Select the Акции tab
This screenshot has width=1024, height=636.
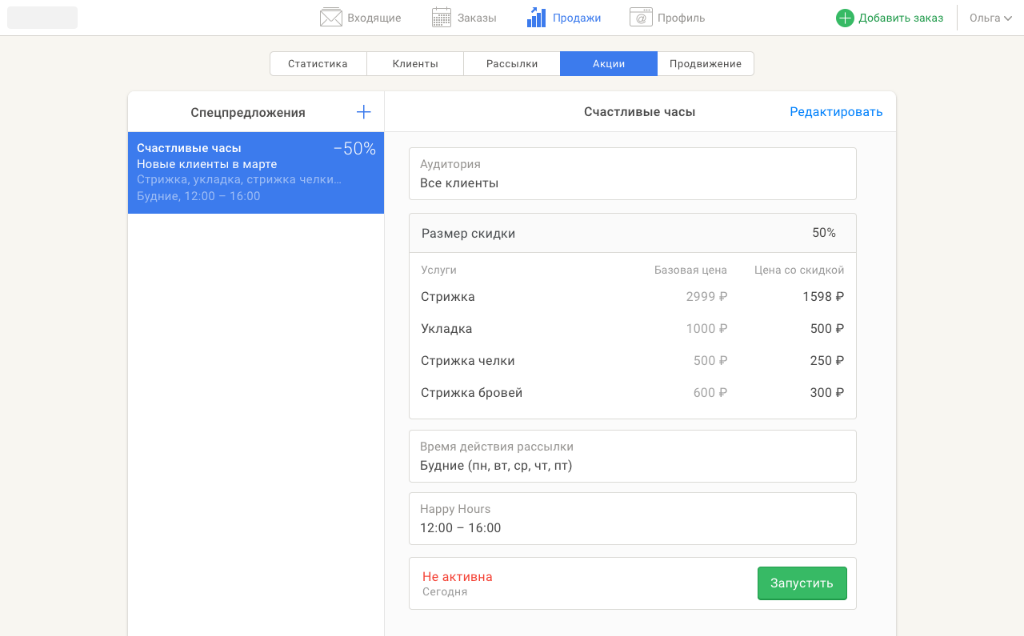(x=609, y=63)
